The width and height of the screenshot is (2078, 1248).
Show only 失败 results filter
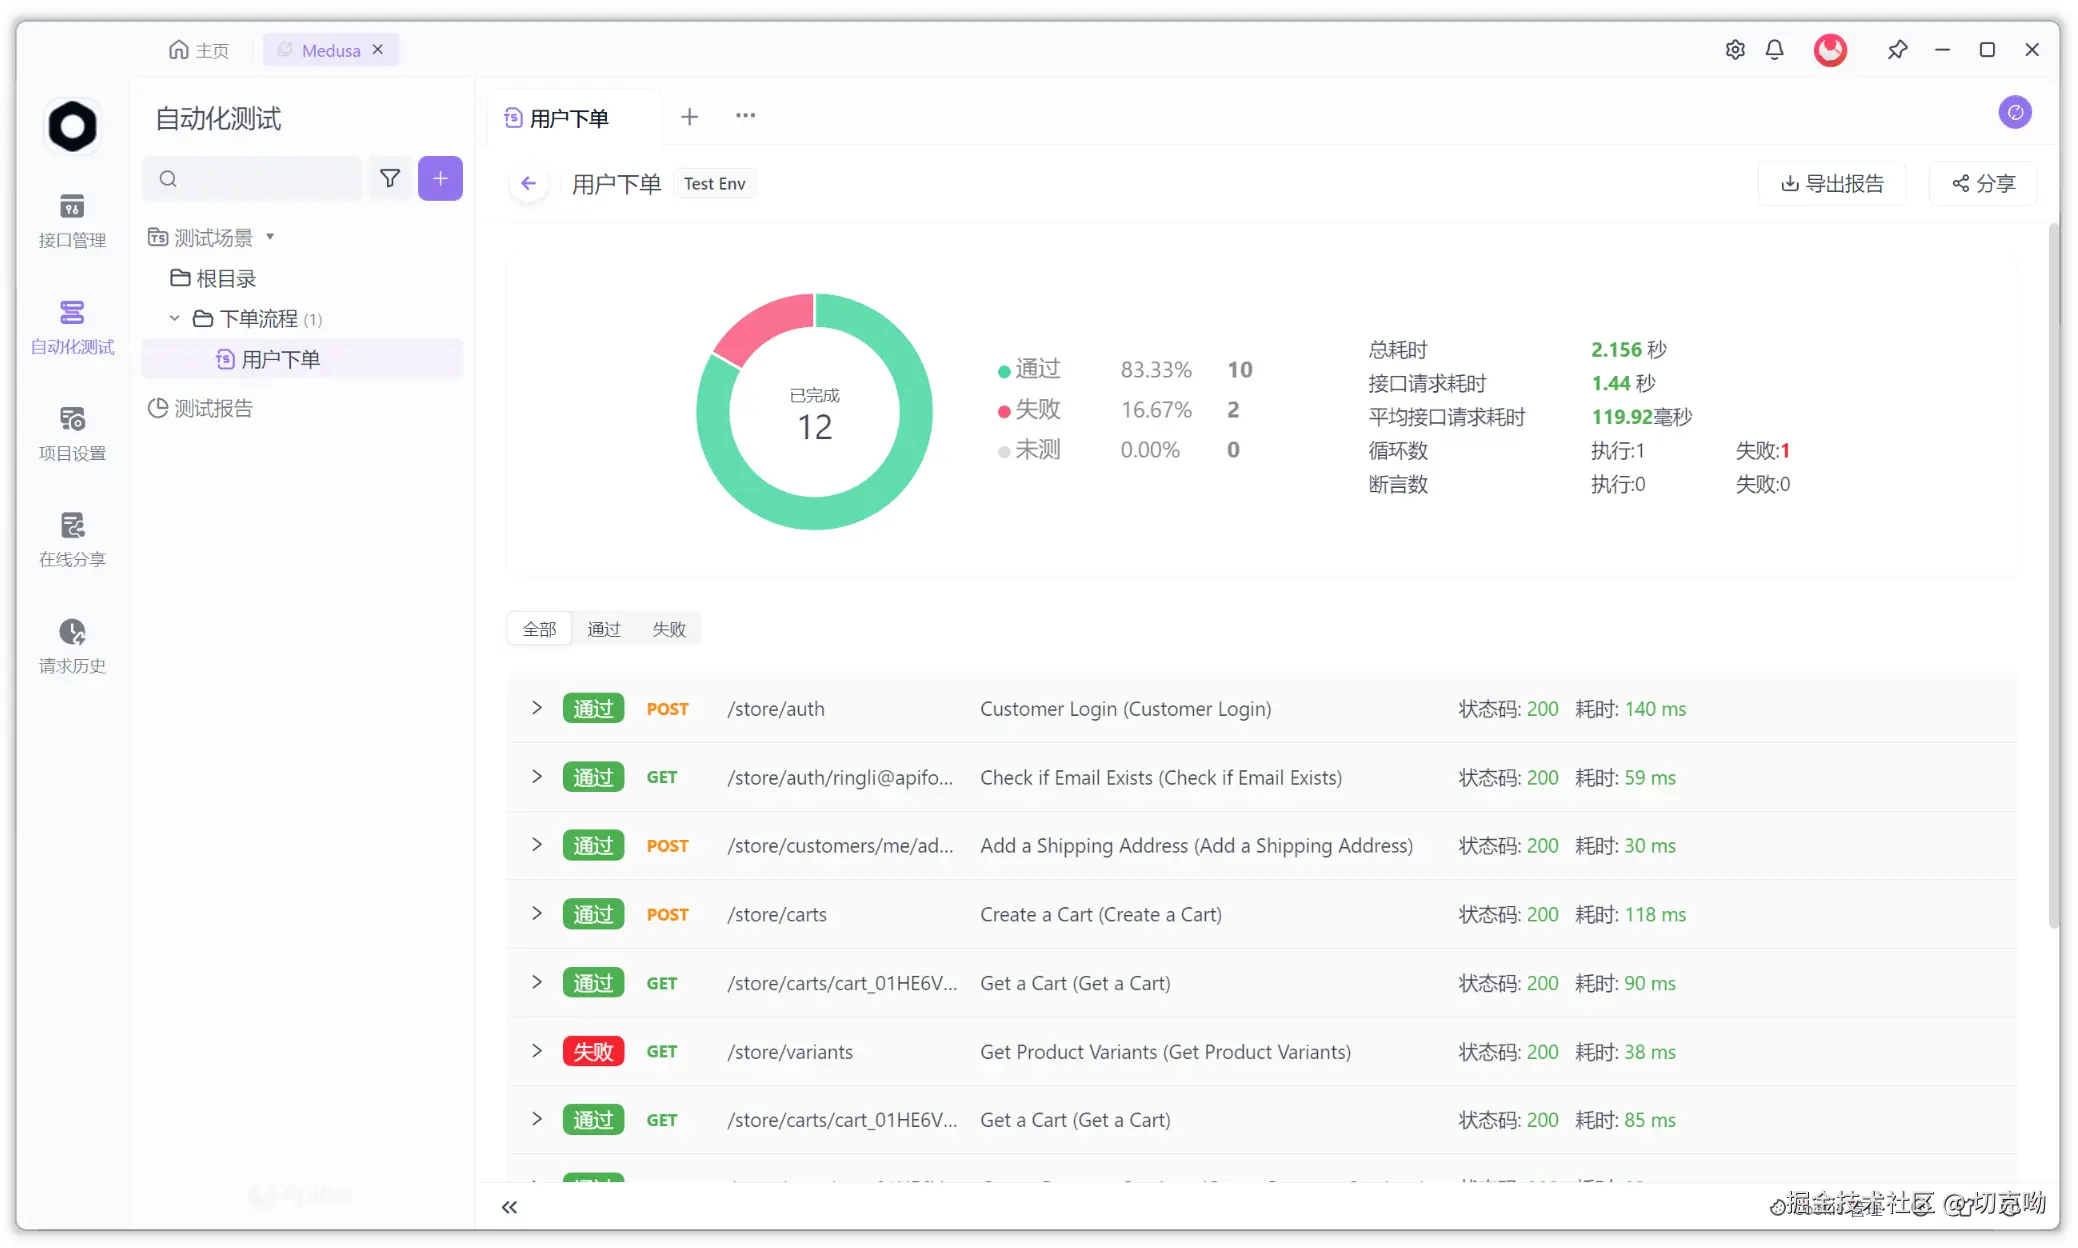tap(669, 629)
